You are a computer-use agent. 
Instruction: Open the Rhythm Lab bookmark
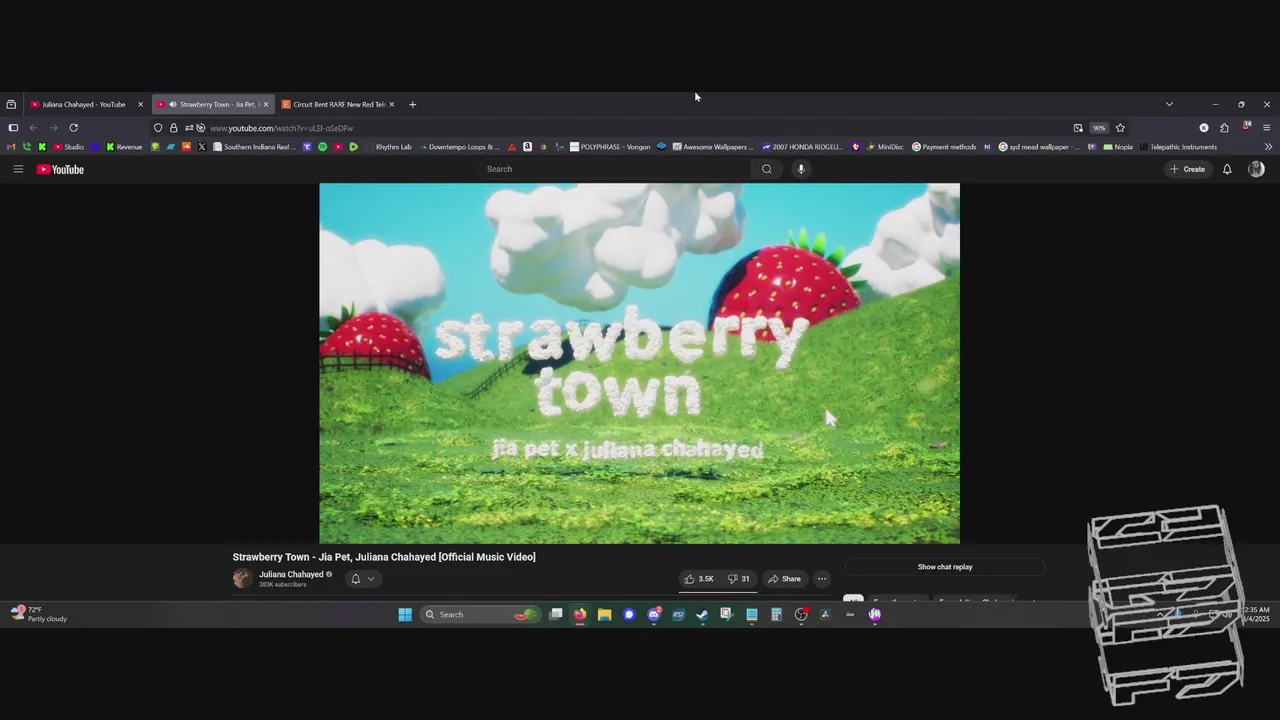coord(388,147)
